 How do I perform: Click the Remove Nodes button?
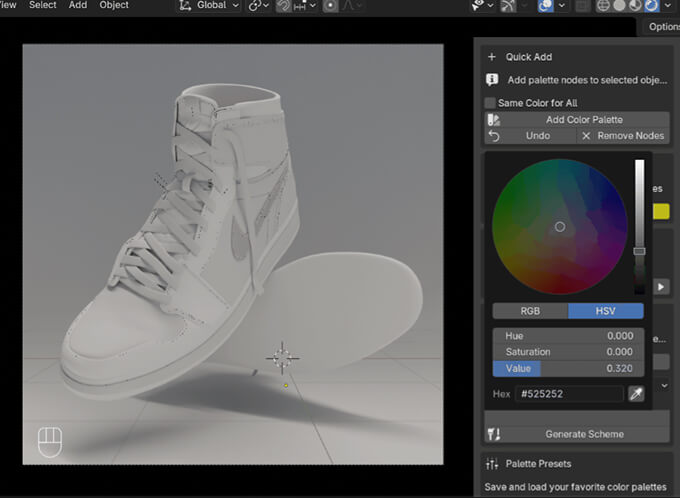click(x=622, y=136)
